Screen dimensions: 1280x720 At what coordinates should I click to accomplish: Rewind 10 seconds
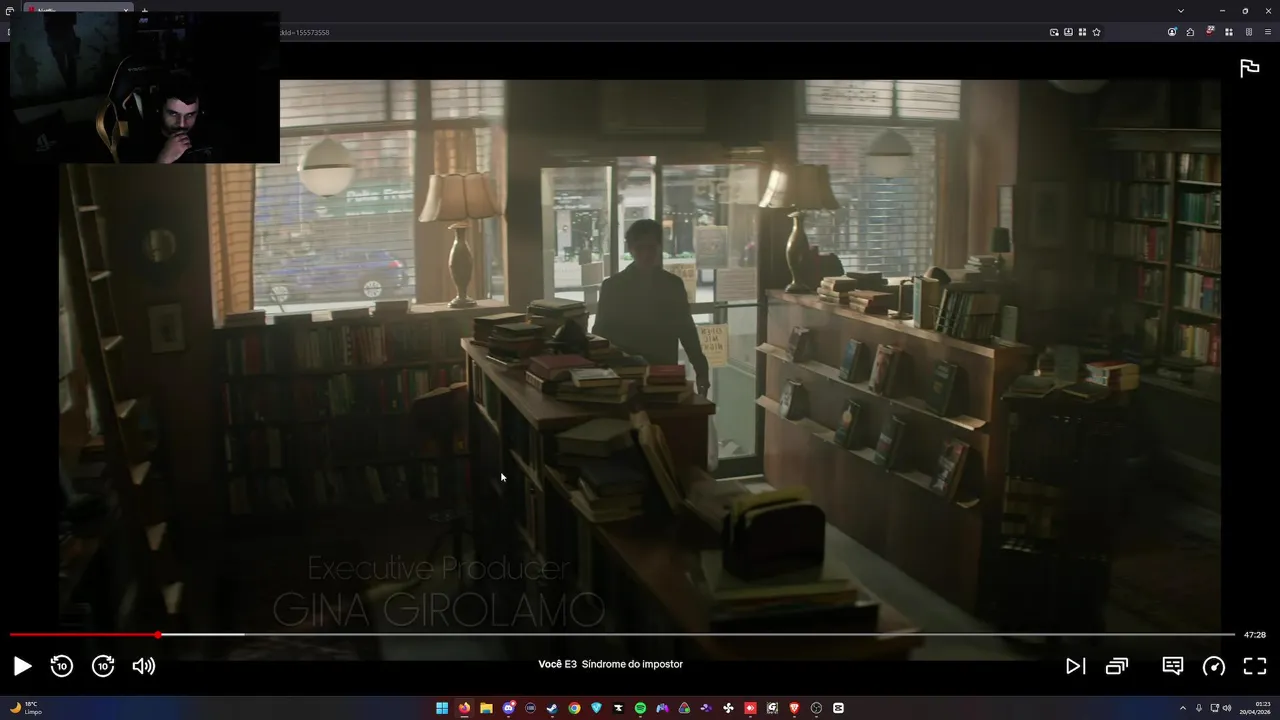62,666
